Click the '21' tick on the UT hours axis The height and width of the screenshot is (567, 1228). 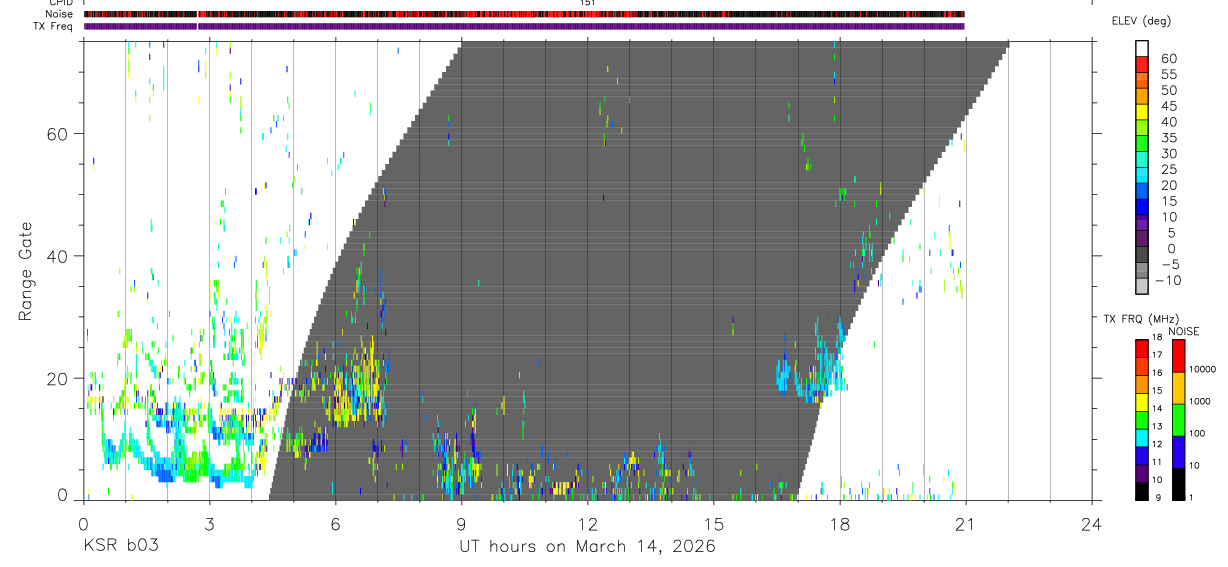click(x=965, y=523)
